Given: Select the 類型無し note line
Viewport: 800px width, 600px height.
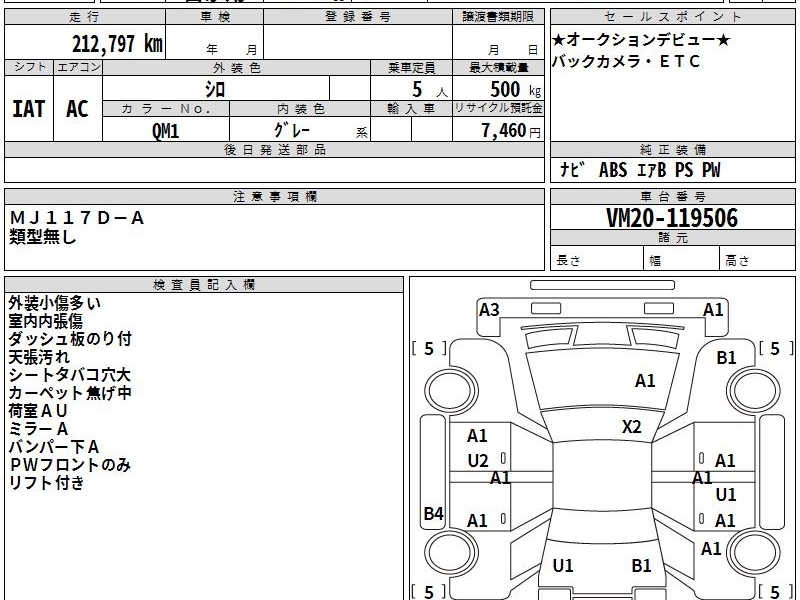Looking at the screenshot, I should point(43,236).
